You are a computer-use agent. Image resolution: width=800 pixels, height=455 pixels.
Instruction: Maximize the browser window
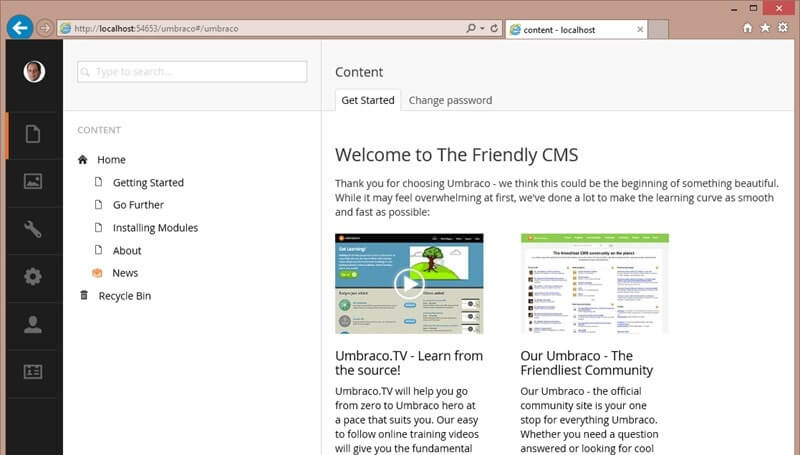coord(754,8)
